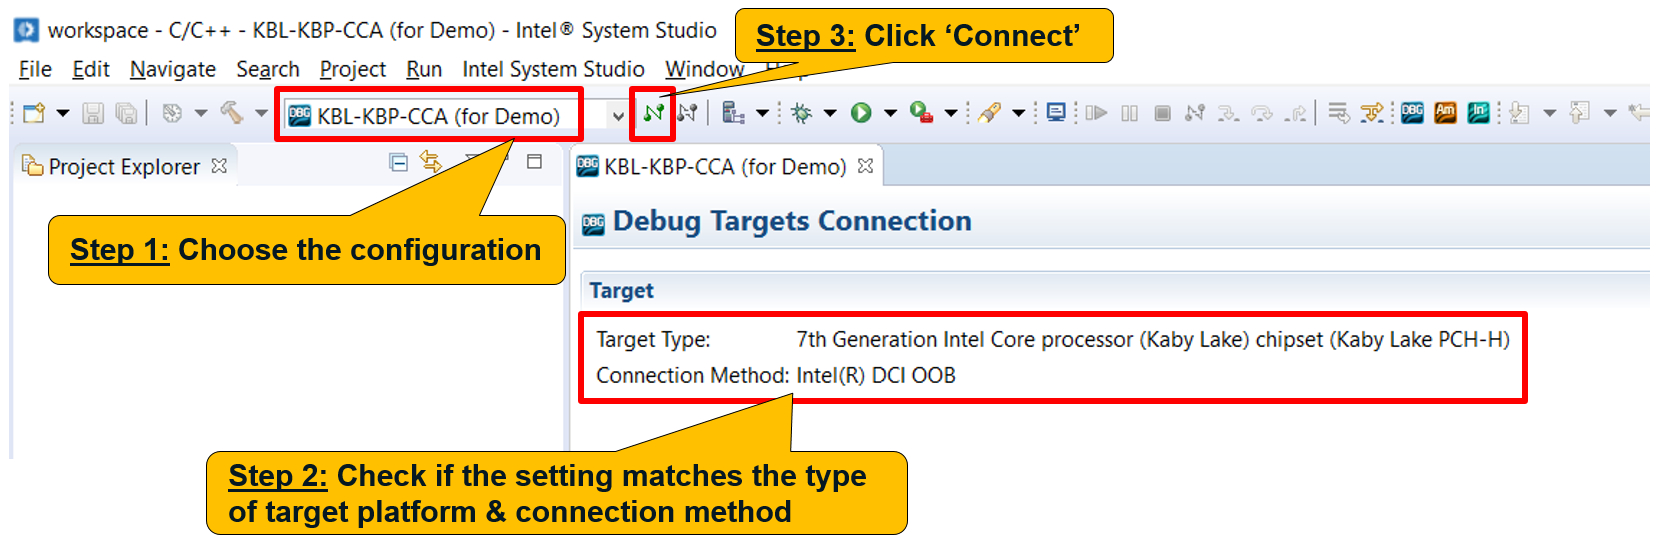Open the Debug bug dropdown arrow
Viewport: 1659px width, 539px height.
(829, 113)
